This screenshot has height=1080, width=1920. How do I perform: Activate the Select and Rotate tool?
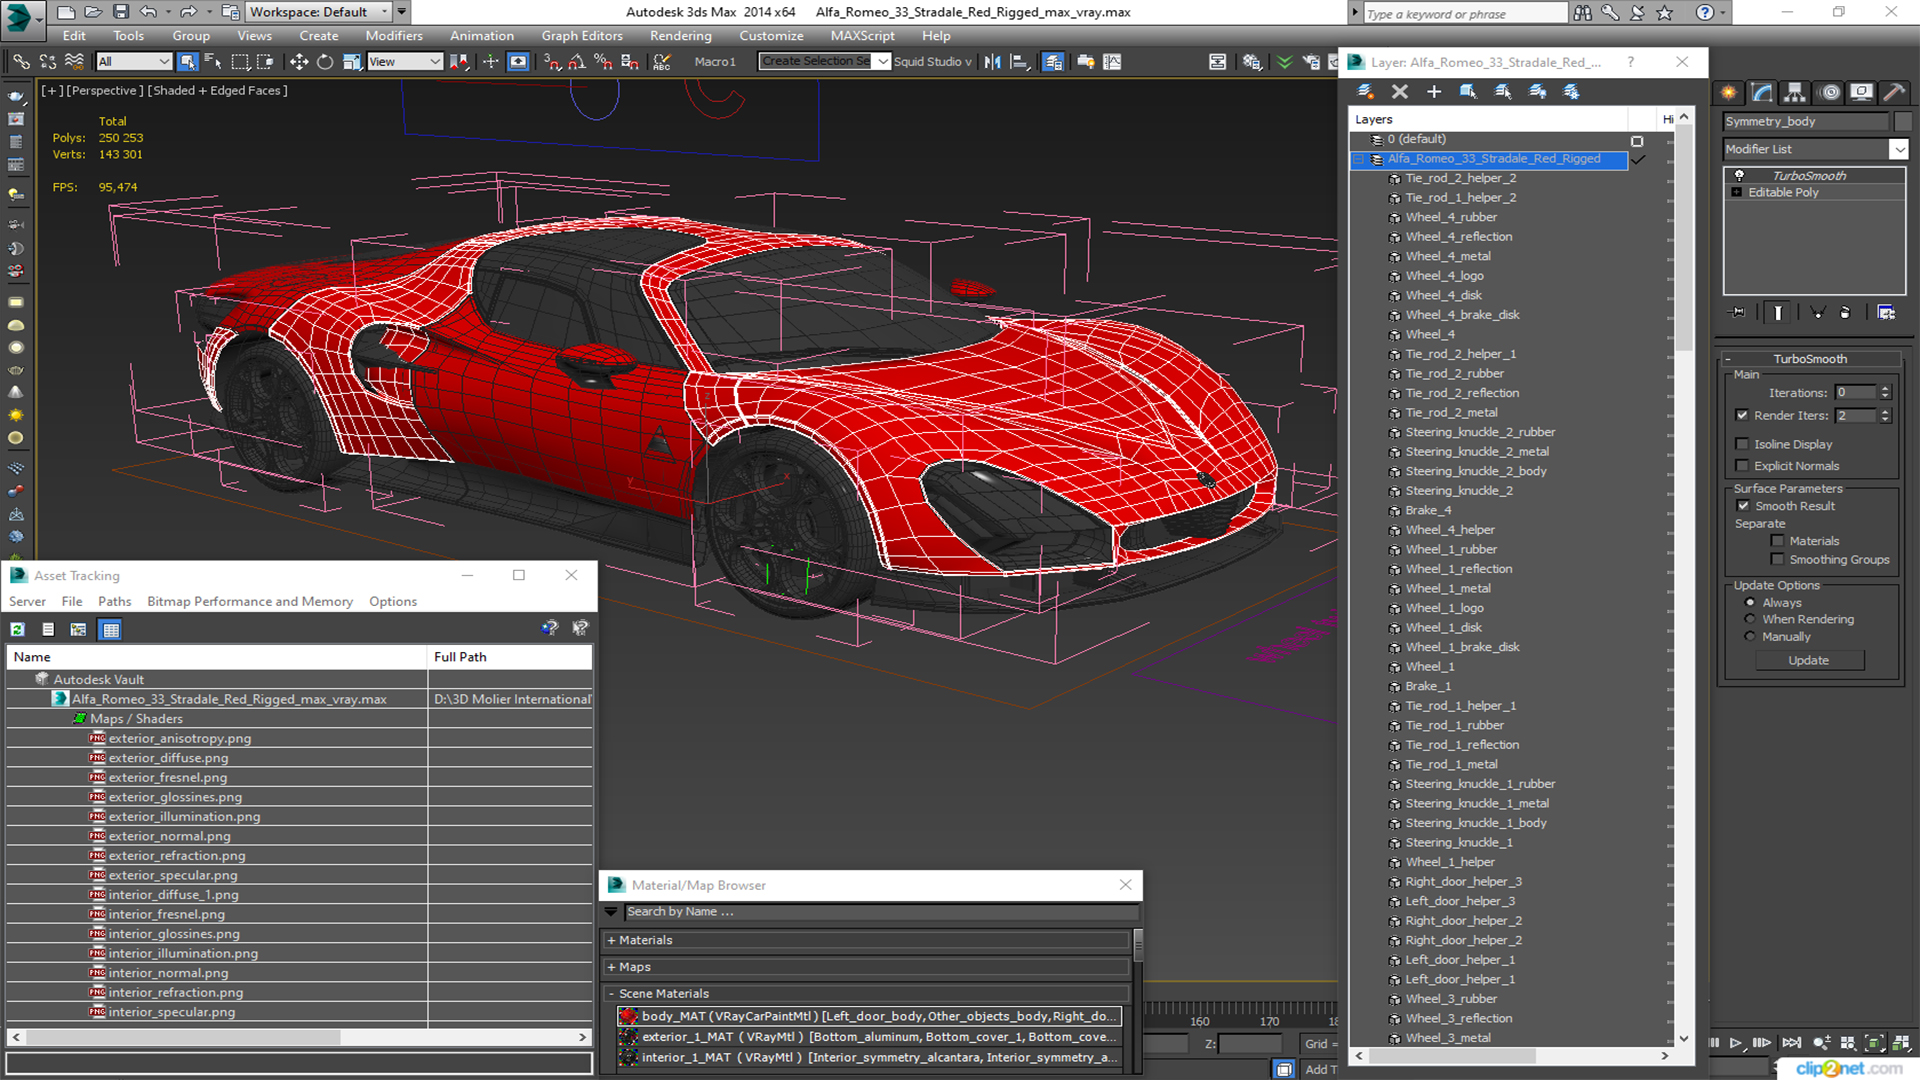pyautogui.click(x=325, y=62)
